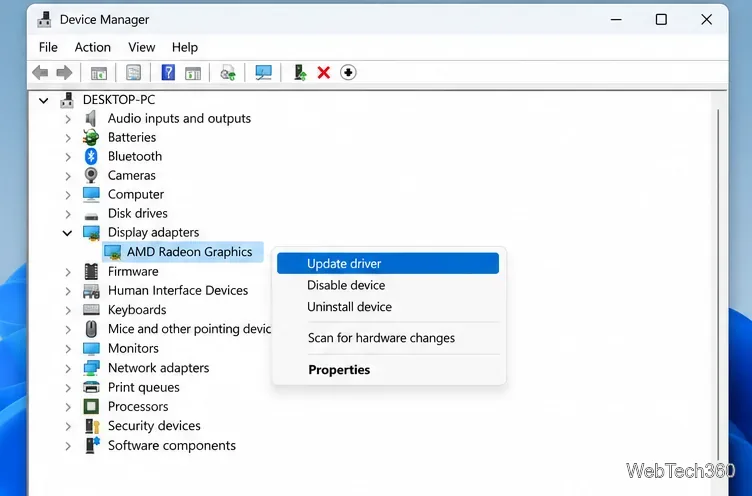752x496 pixels.
Task: Open the Help menu
Action: point(185,47)
